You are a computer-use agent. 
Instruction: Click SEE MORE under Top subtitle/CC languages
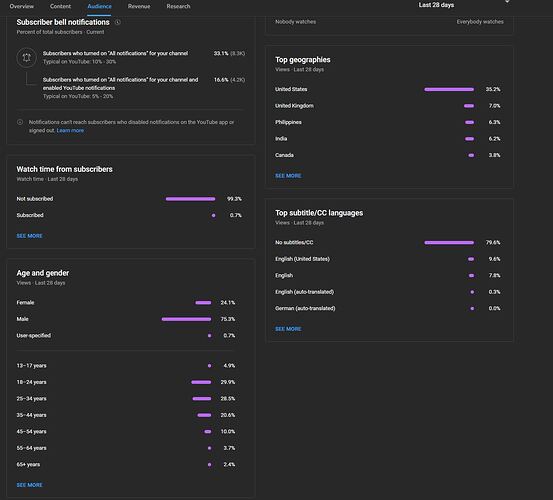click(x=288, y=329)
